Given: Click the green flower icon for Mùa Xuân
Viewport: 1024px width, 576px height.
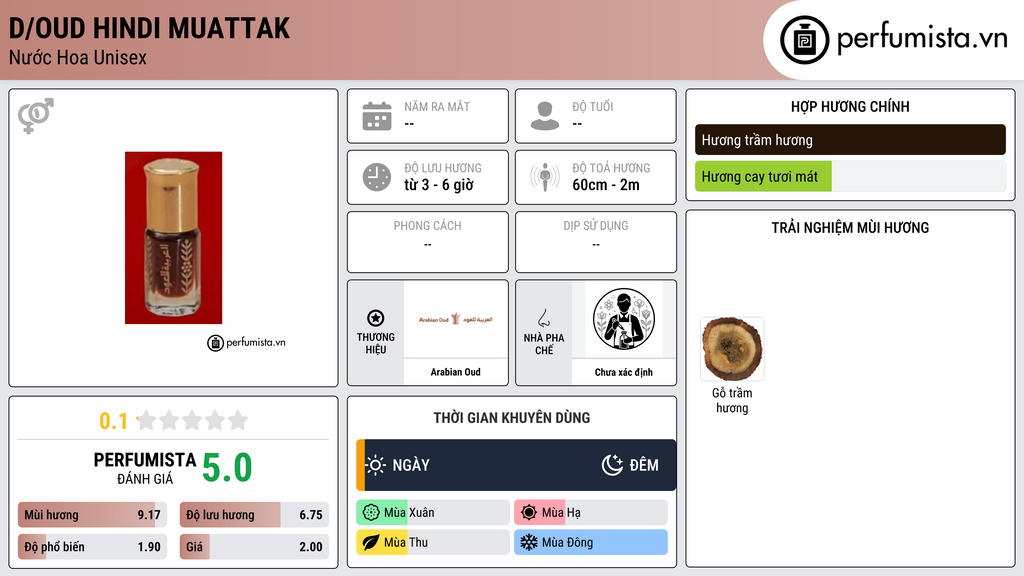Looking at the screenshot, I should click(x=371, y=513).
